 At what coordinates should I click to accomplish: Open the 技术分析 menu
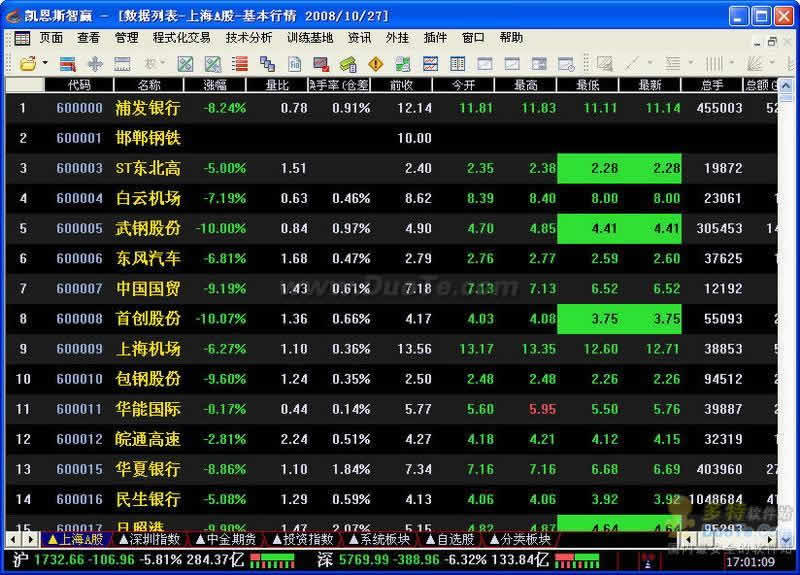click(x=249, y=38)
